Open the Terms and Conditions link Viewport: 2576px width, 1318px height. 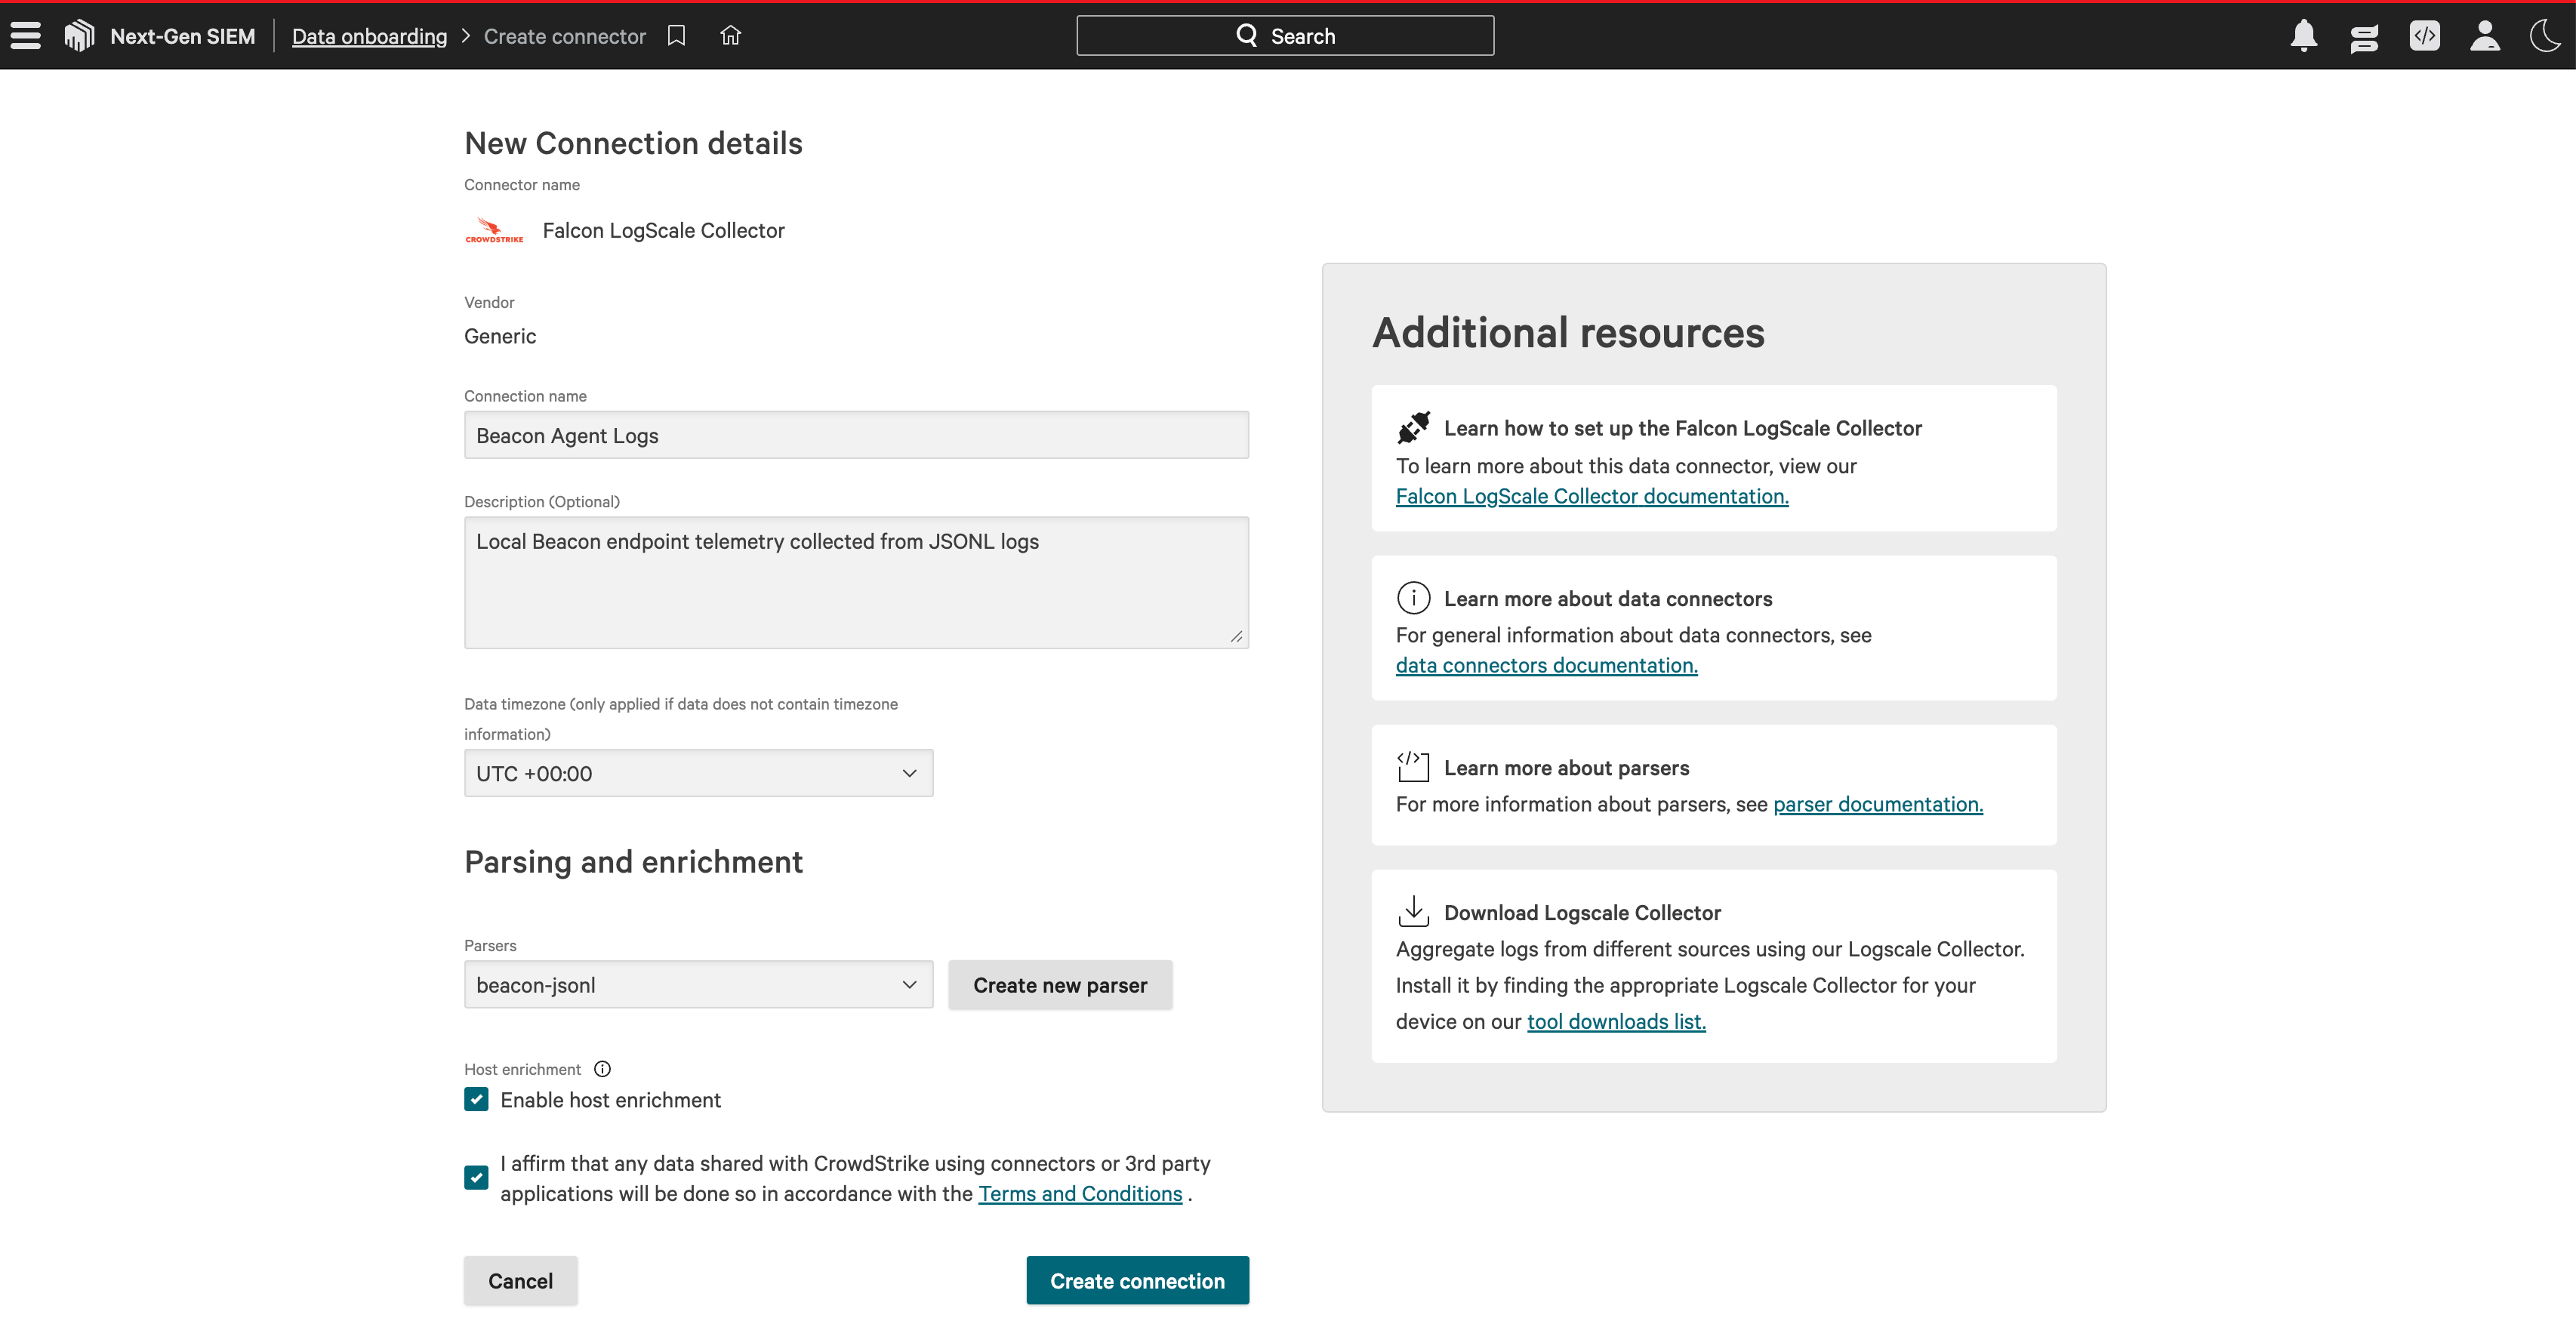[1080, 1193]
